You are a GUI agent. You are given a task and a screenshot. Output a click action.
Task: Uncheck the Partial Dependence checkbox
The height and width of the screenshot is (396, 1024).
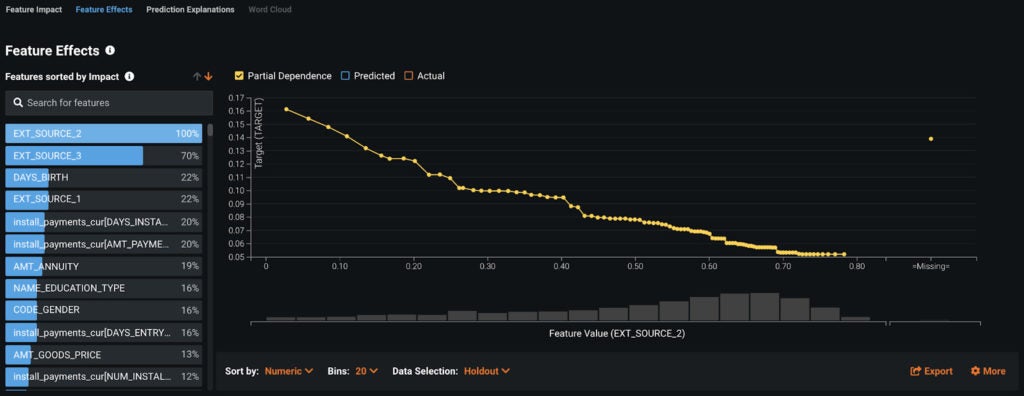click(239, 76)
